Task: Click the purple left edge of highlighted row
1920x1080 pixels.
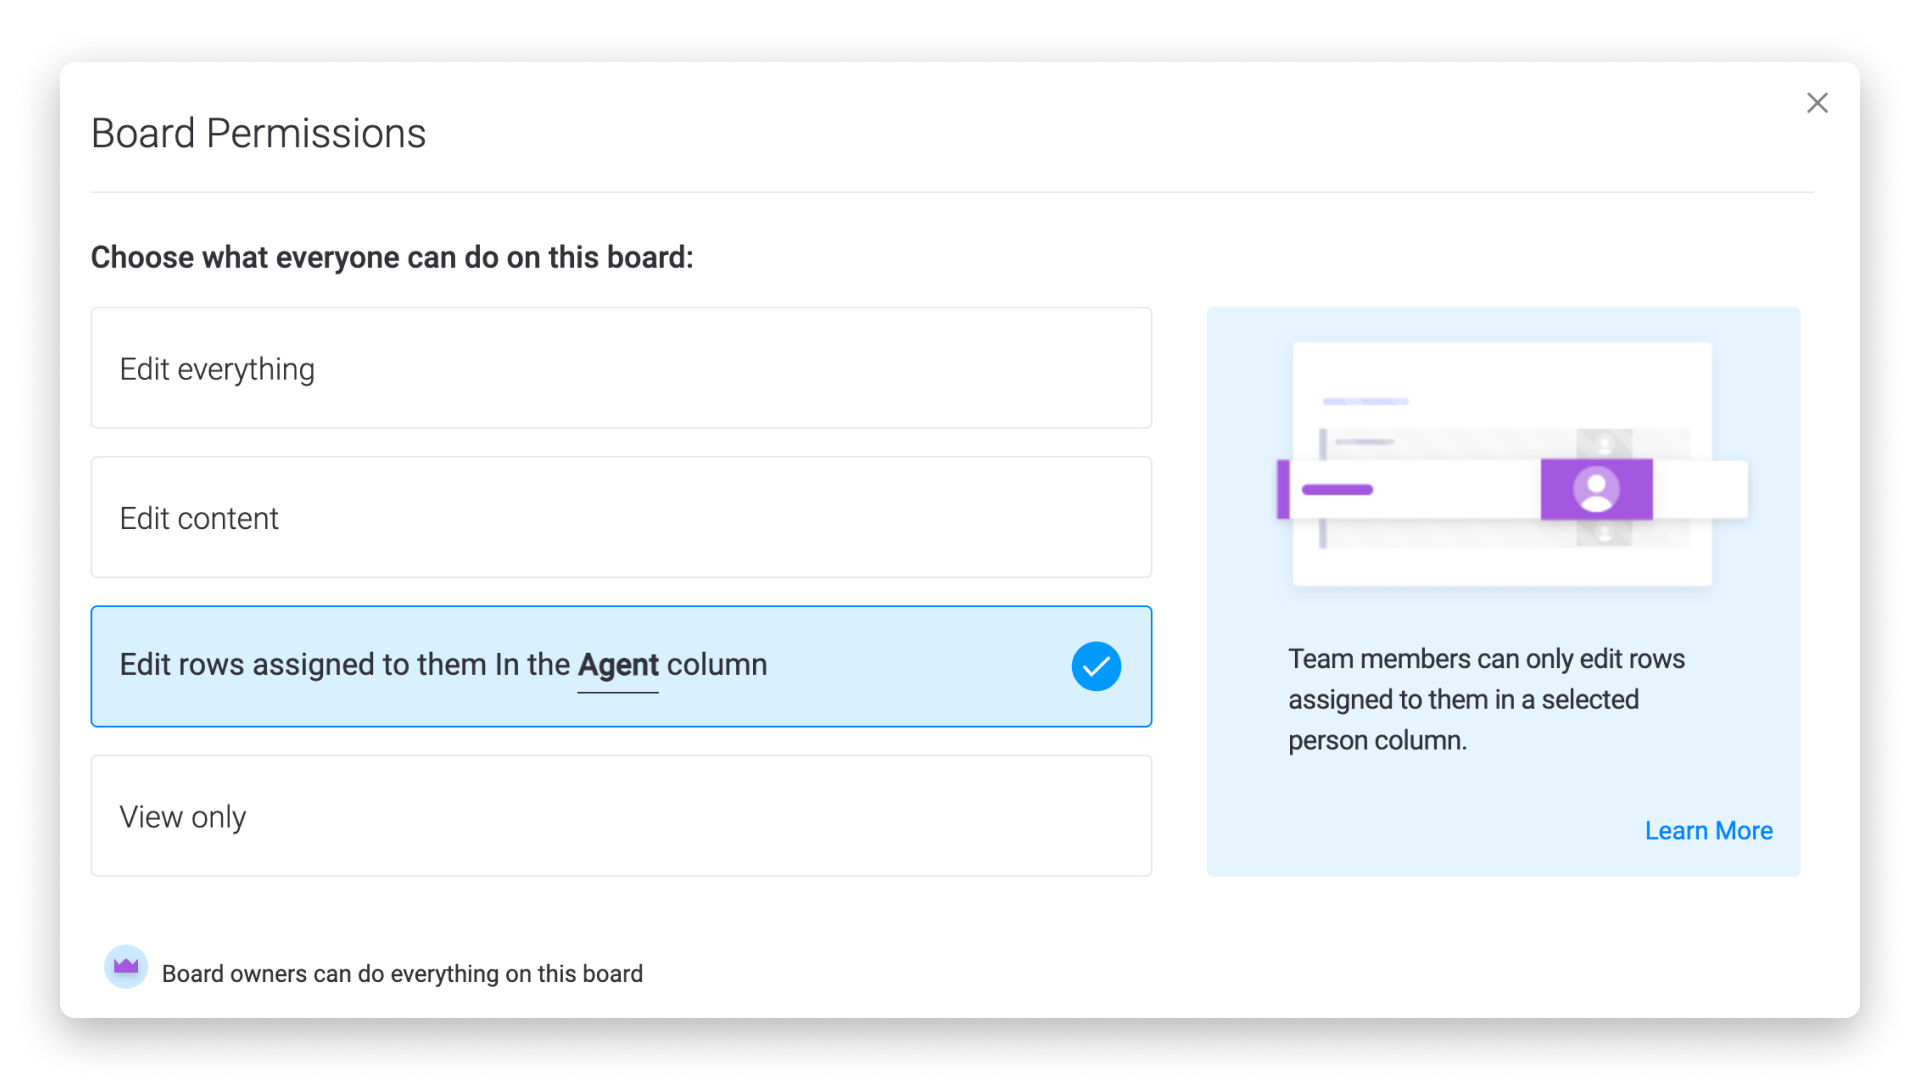Action: (1283, 490)
